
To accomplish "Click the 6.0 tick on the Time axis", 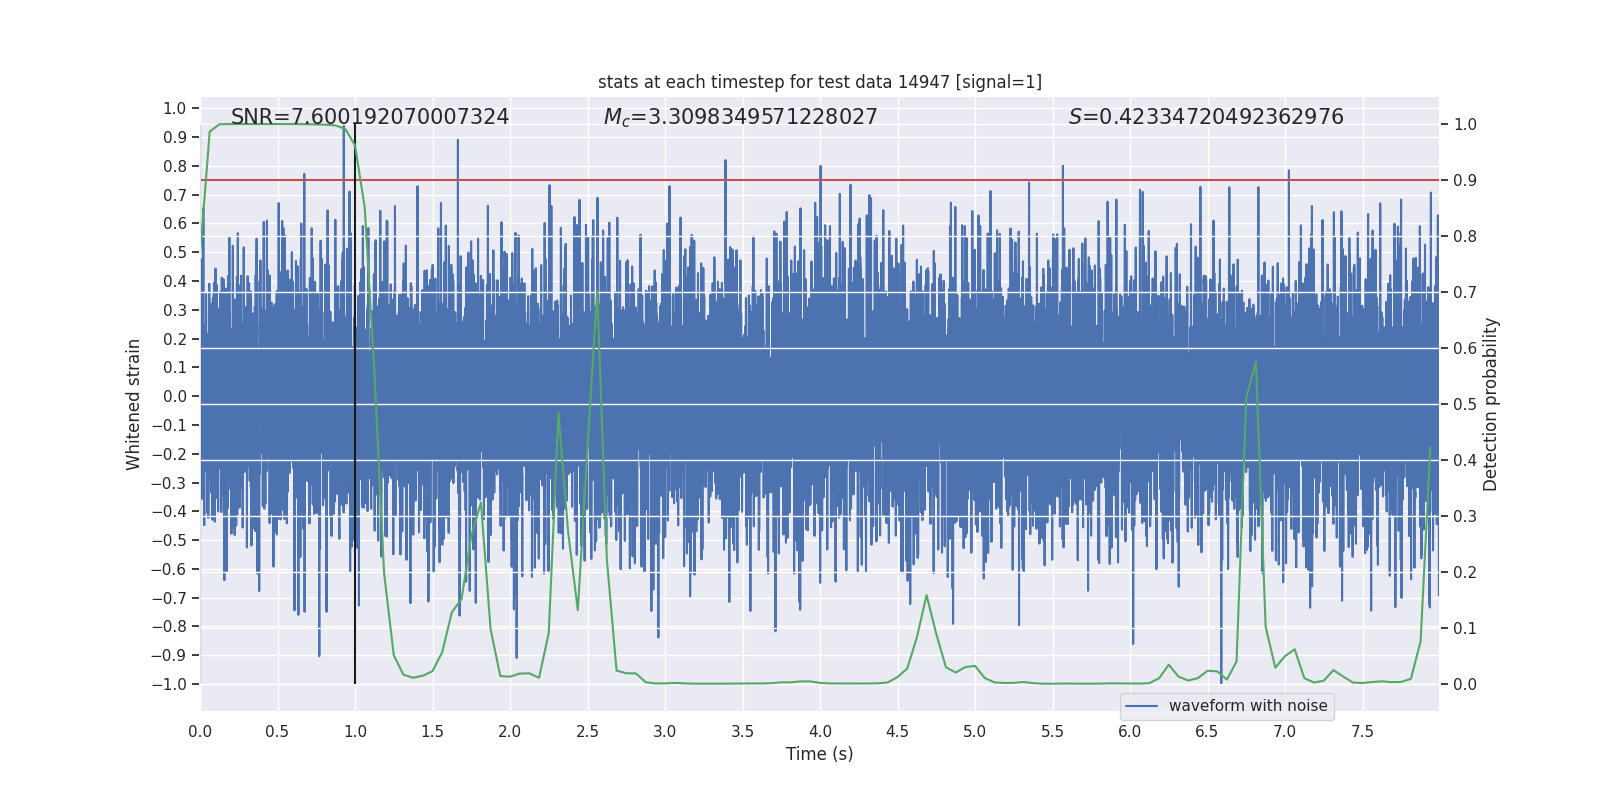I will [x=1130, y=732].
